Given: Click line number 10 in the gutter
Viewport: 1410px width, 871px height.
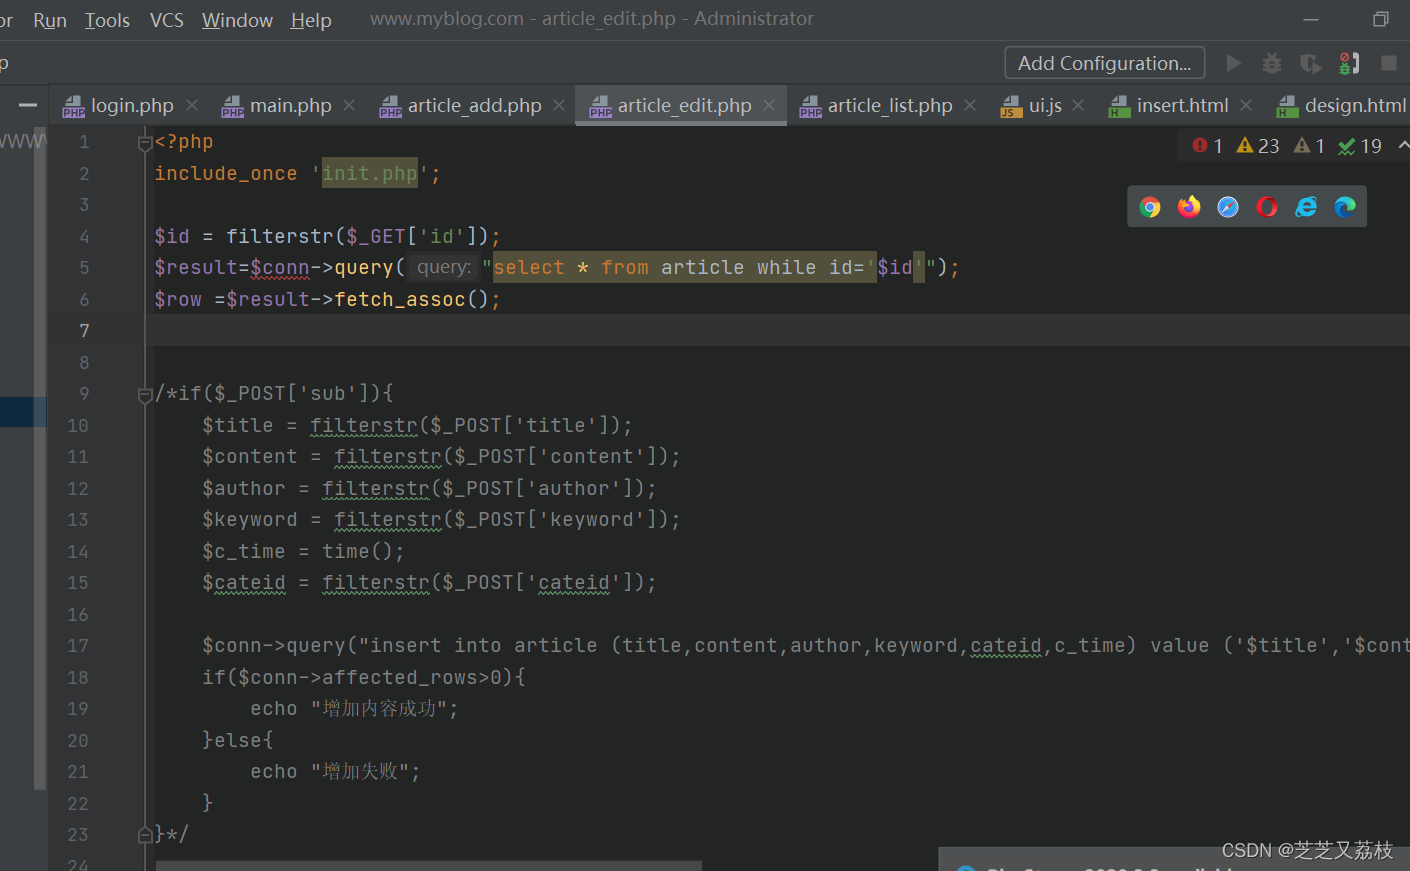Looking at the screenshot, I should click(x=78, y=426).
